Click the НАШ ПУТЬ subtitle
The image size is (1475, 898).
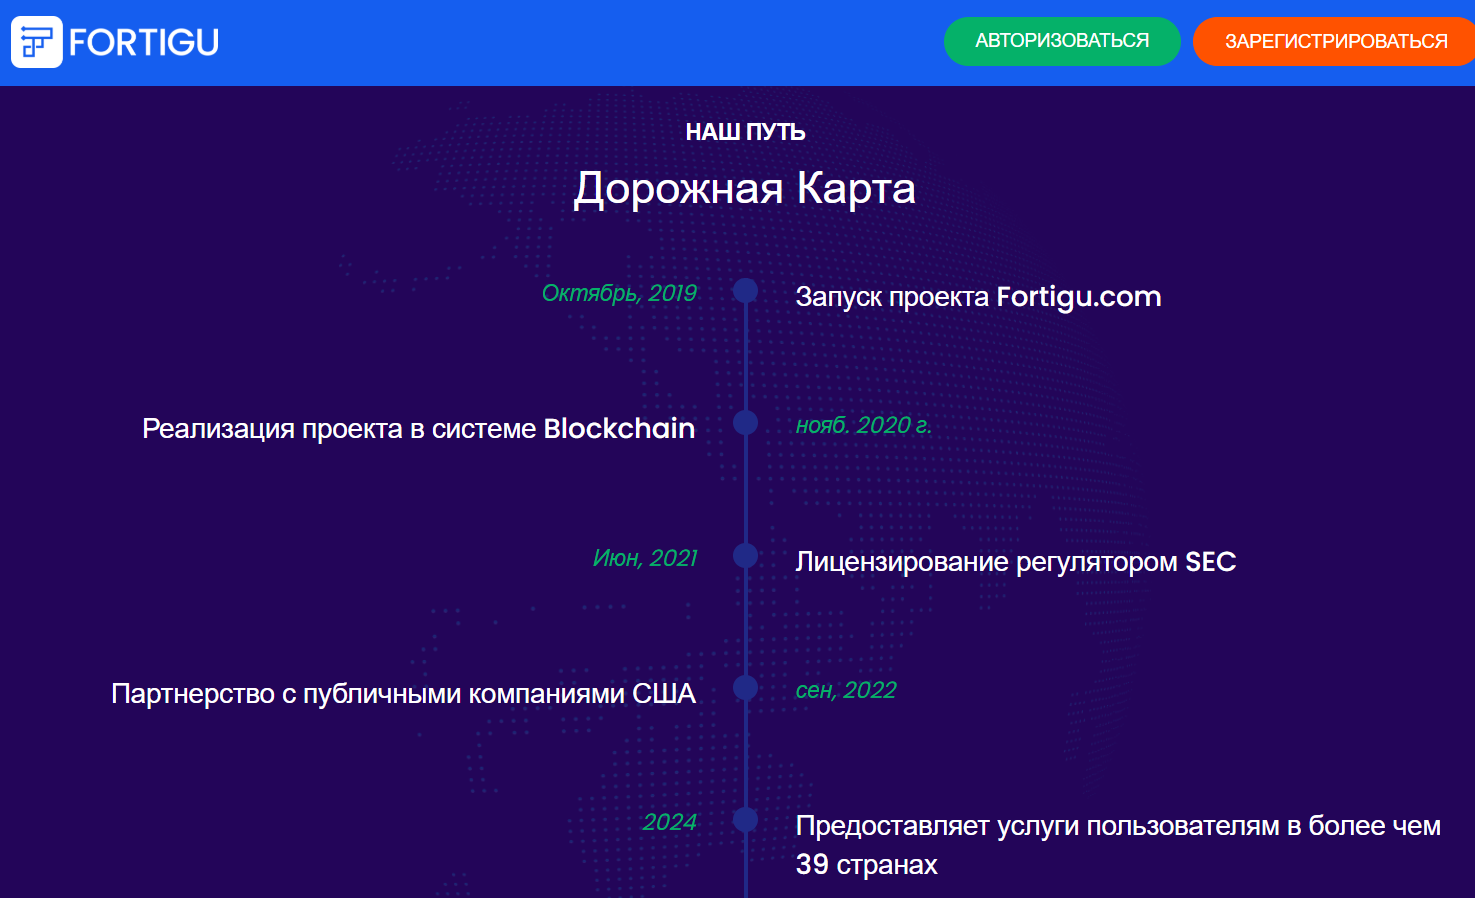coord(745,132)
